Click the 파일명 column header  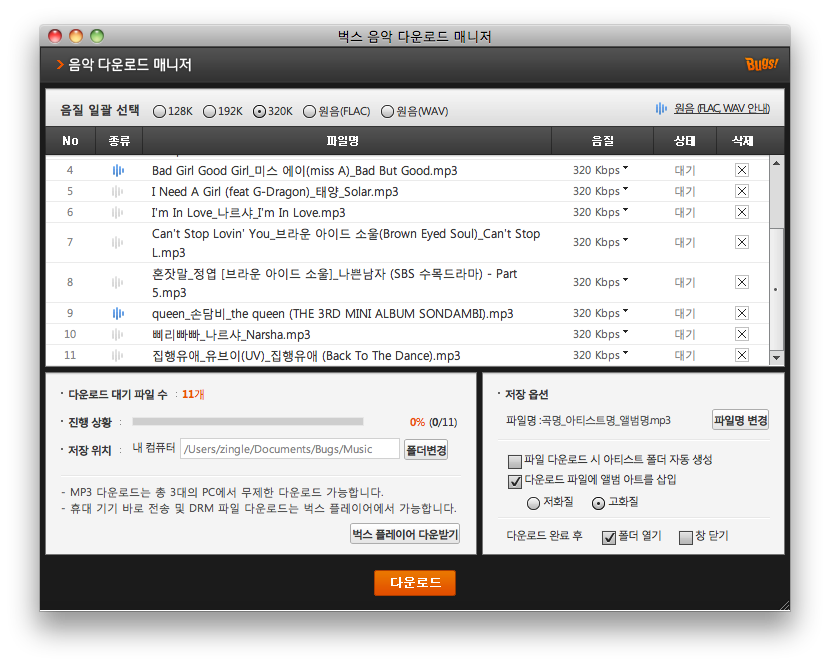pyautogui.click(x=347, y=141)
